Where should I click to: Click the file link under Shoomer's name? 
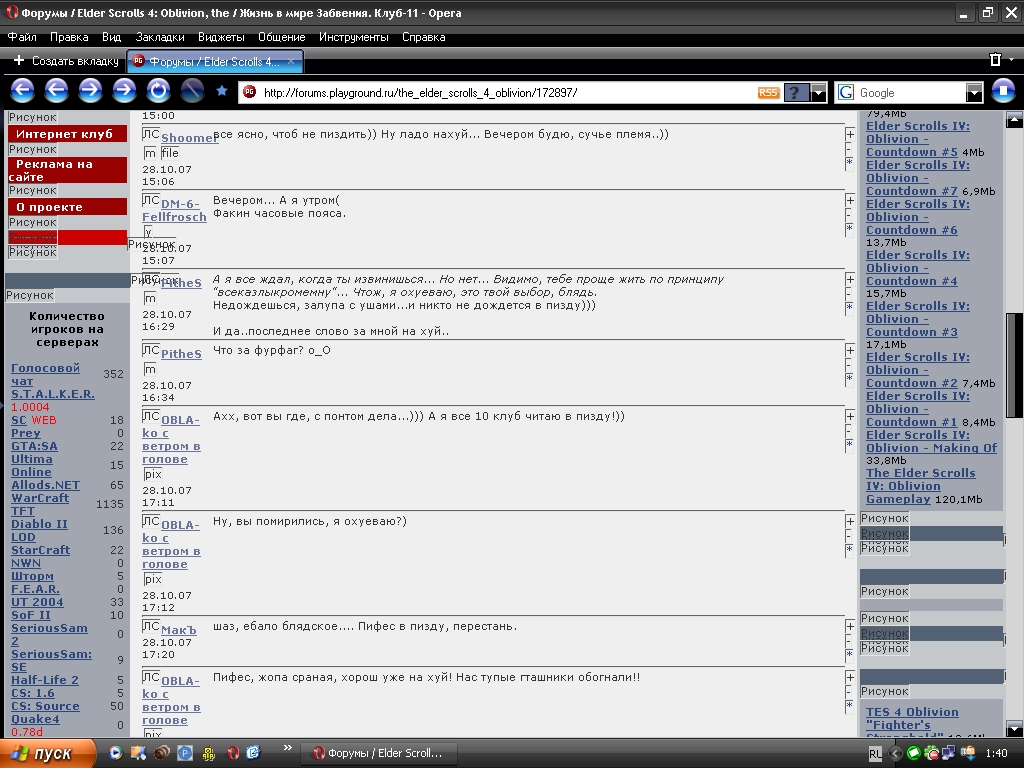coord(170,153)
